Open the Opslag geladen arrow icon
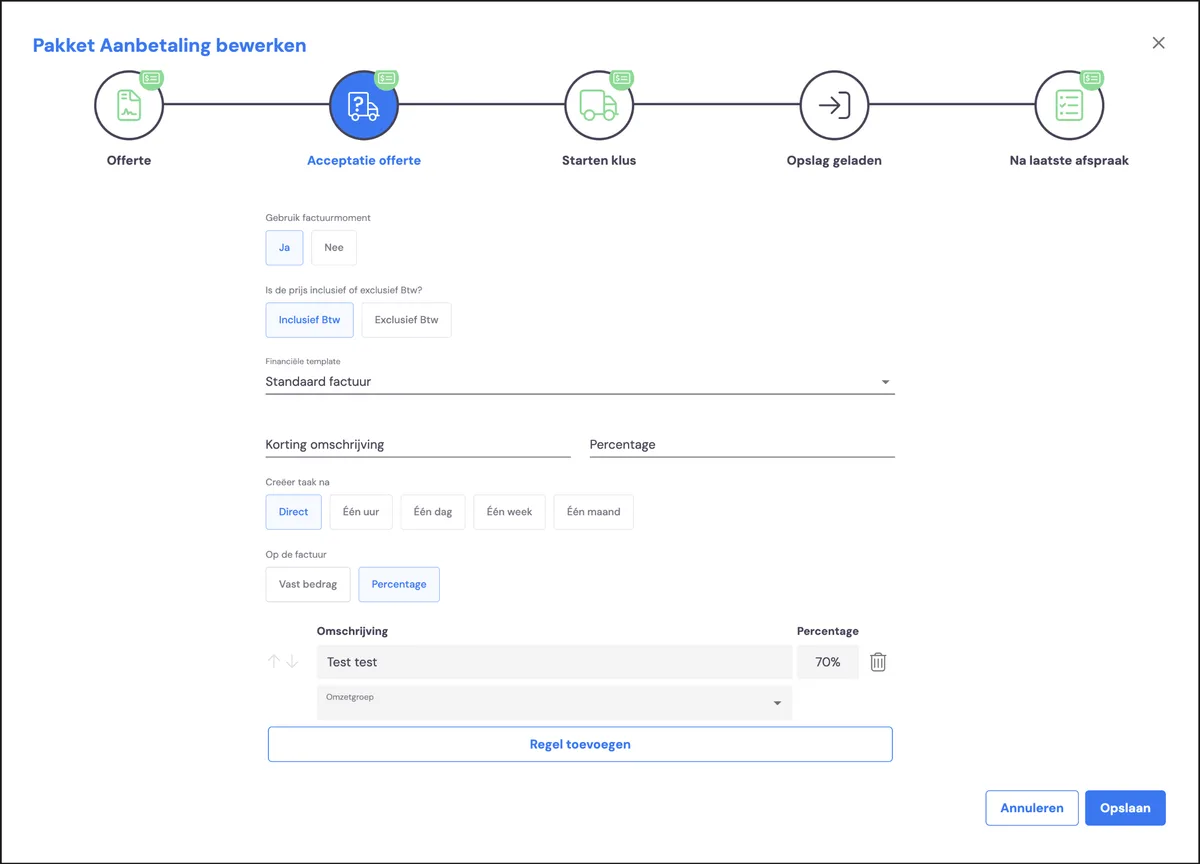The height and width of the screenshot is (864, 1200). (834, 105)
